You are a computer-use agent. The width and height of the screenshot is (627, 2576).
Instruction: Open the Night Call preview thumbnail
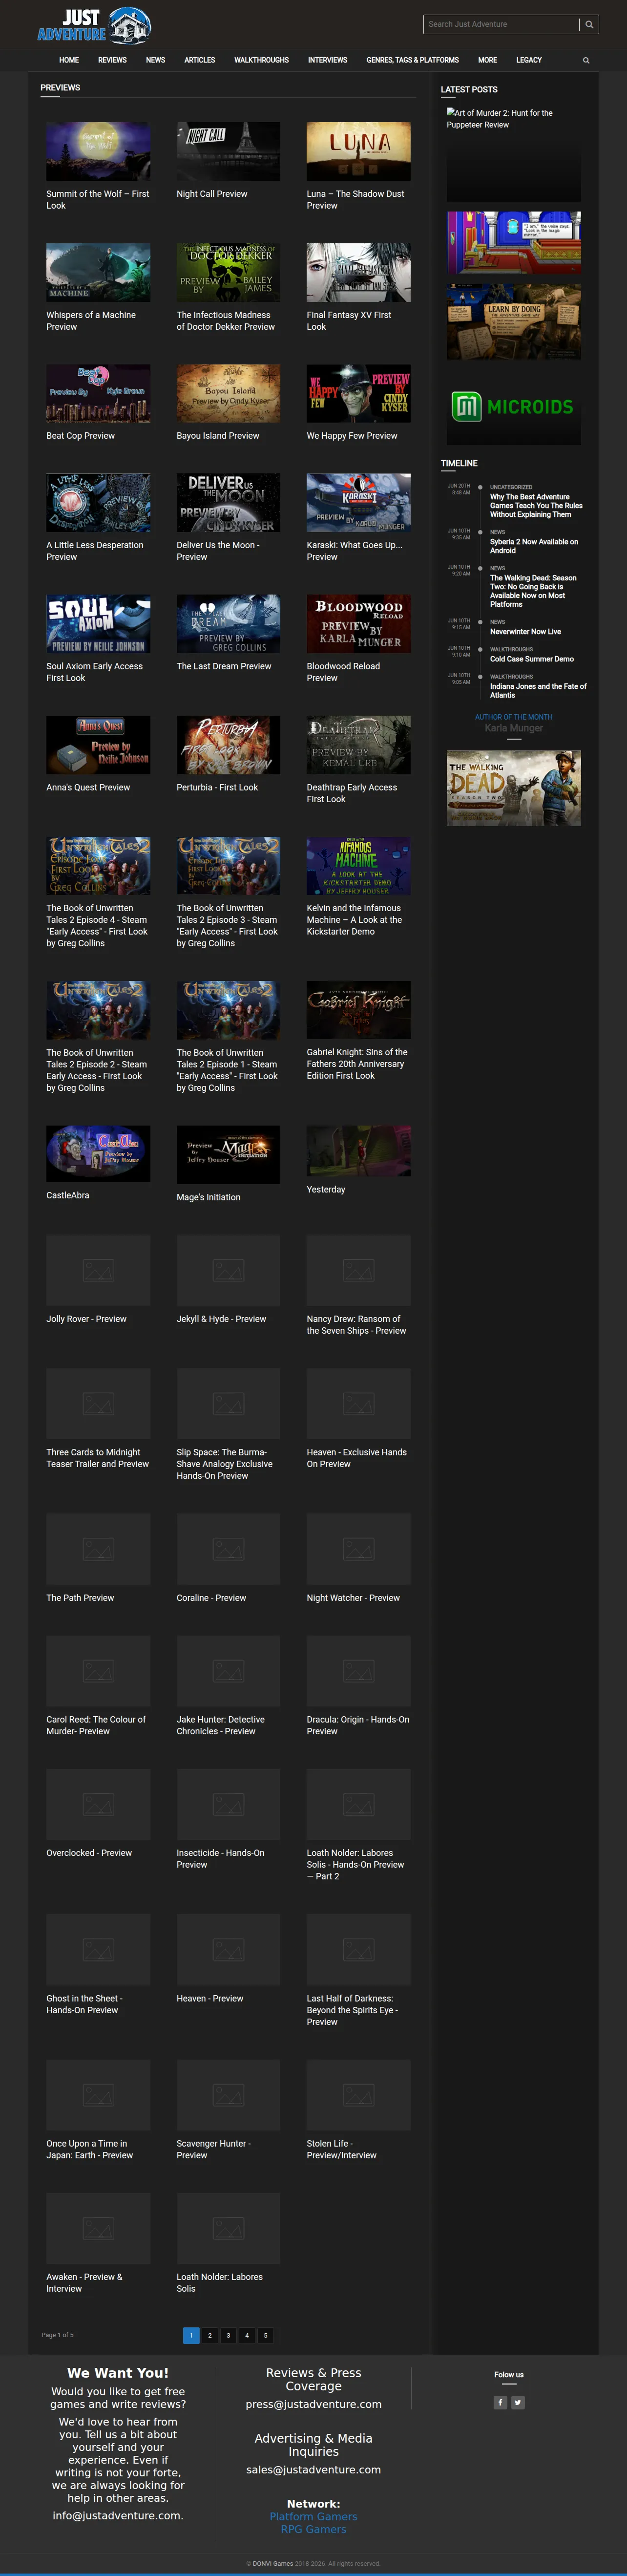tap(228, 151)
